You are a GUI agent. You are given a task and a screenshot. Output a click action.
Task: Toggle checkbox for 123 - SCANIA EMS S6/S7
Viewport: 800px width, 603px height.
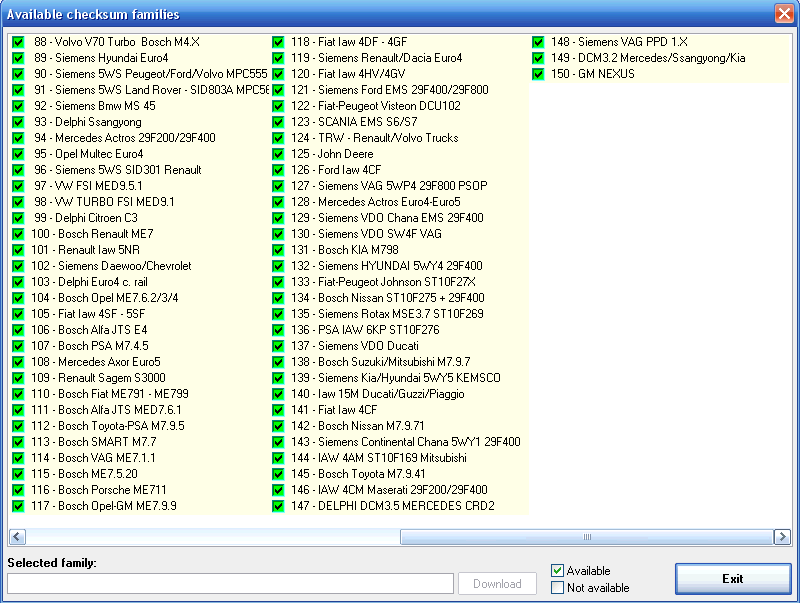278,122
